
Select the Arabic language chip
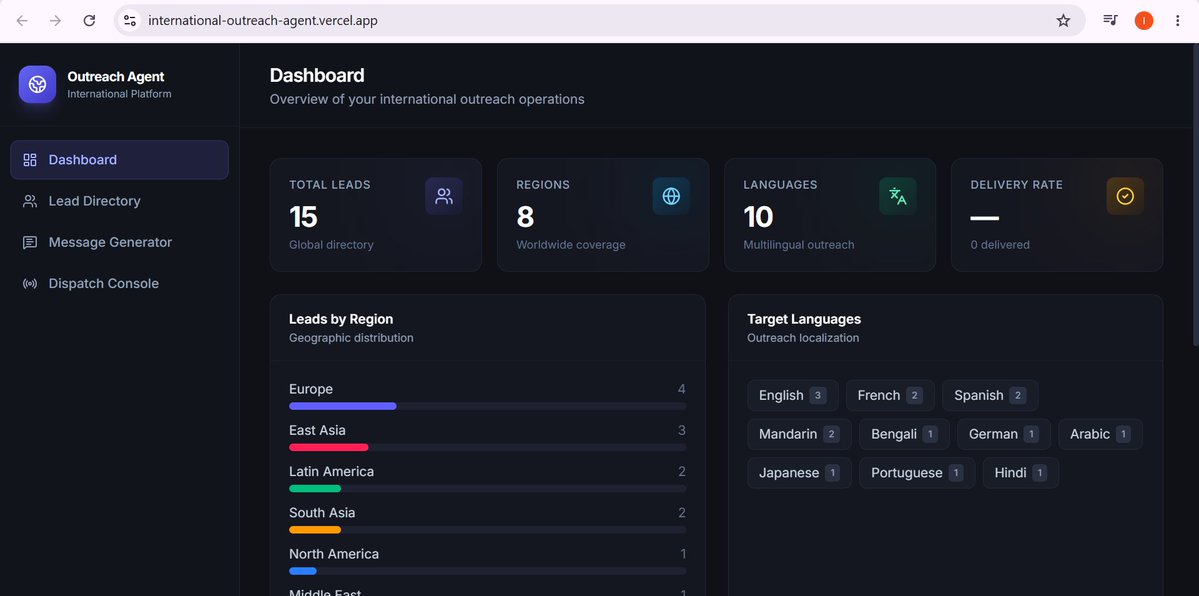pos(1100,435)
